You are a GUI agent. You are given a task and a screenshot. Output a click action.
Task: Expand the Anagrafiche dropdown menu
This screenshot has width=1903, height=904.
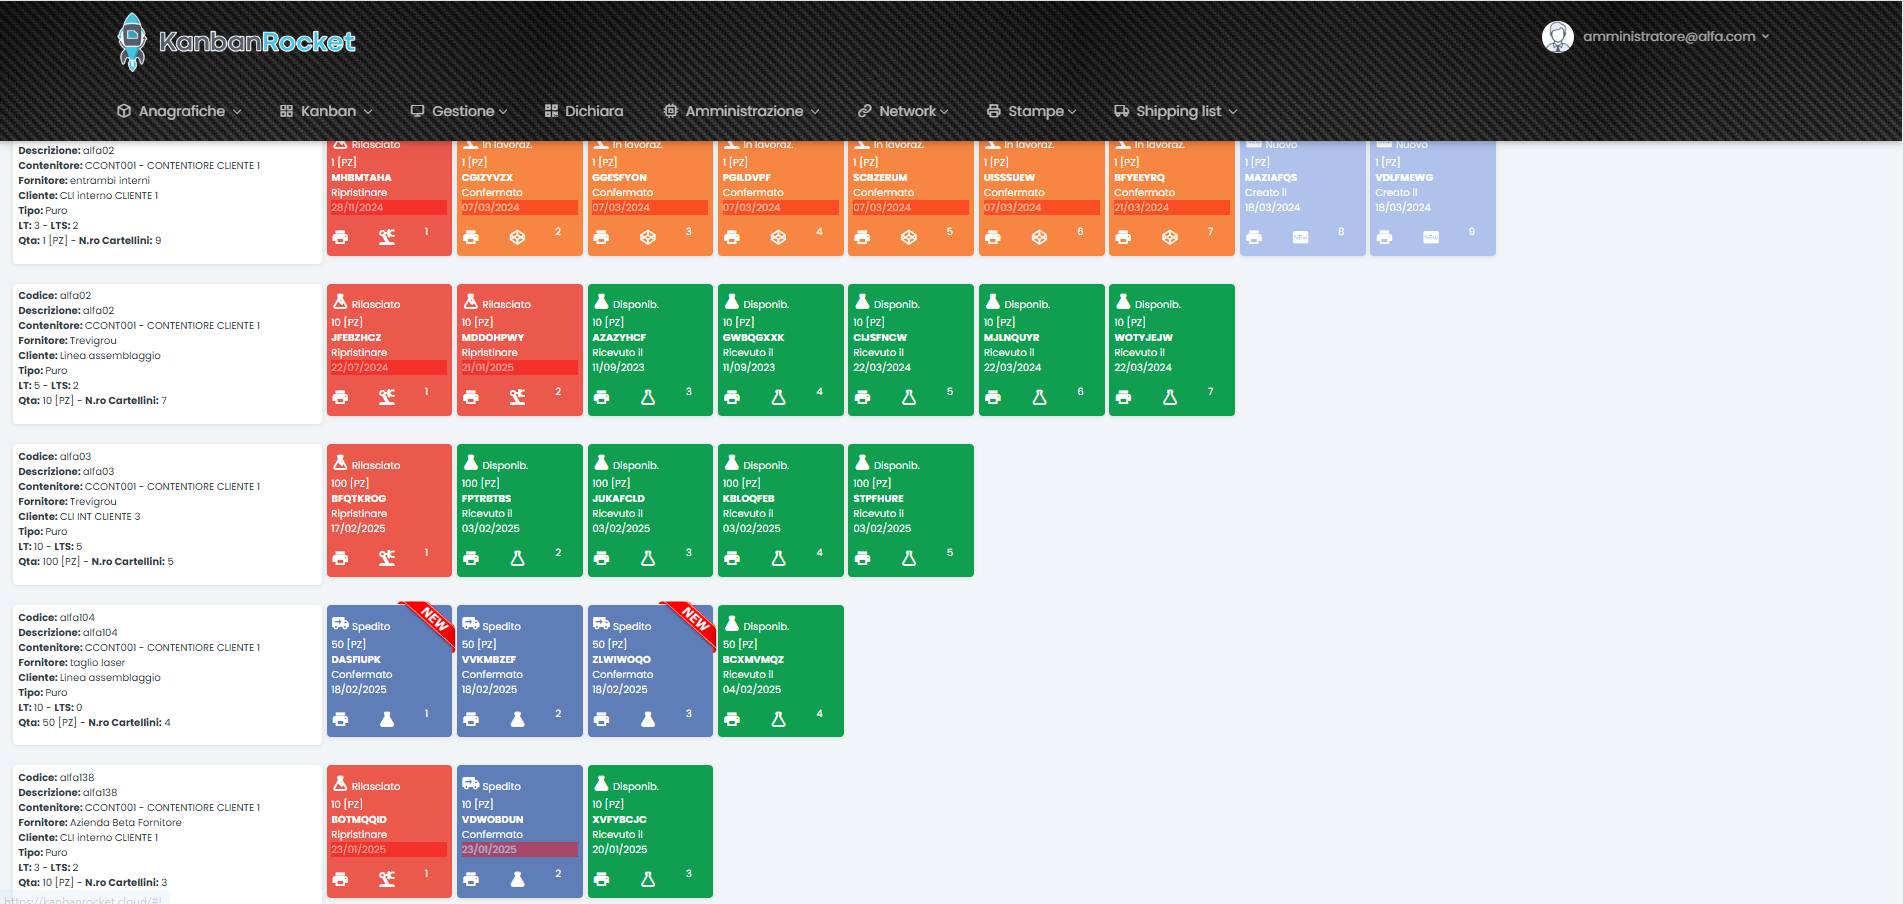coord(180,111)
